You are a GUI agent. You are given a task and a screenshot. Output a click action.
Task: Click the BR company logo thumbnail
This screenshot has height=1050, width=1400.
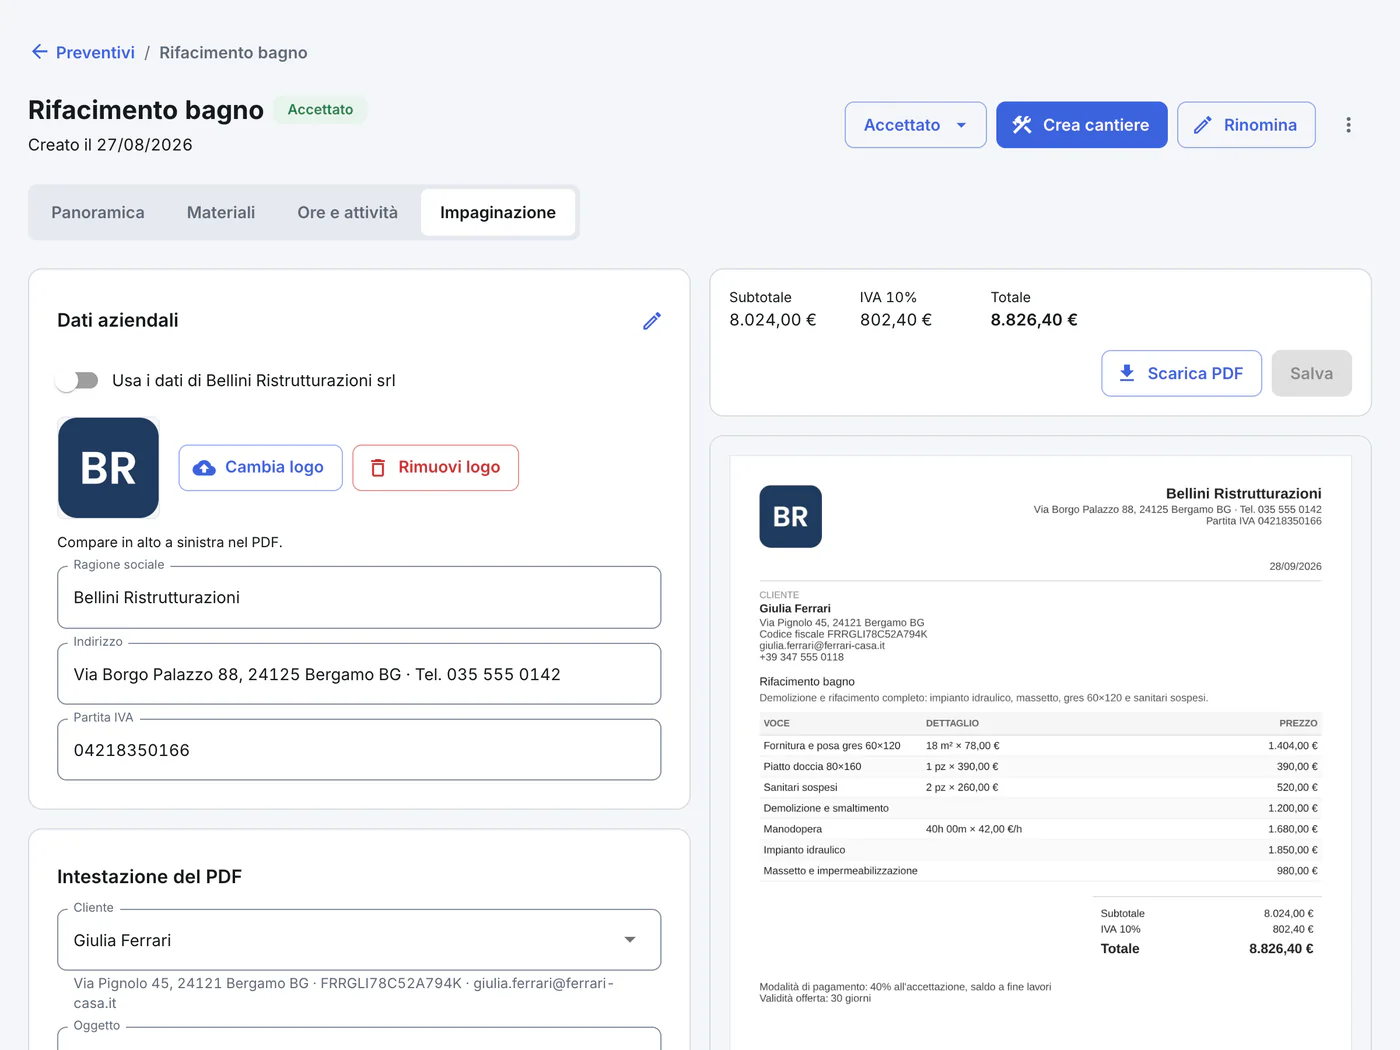108,467
